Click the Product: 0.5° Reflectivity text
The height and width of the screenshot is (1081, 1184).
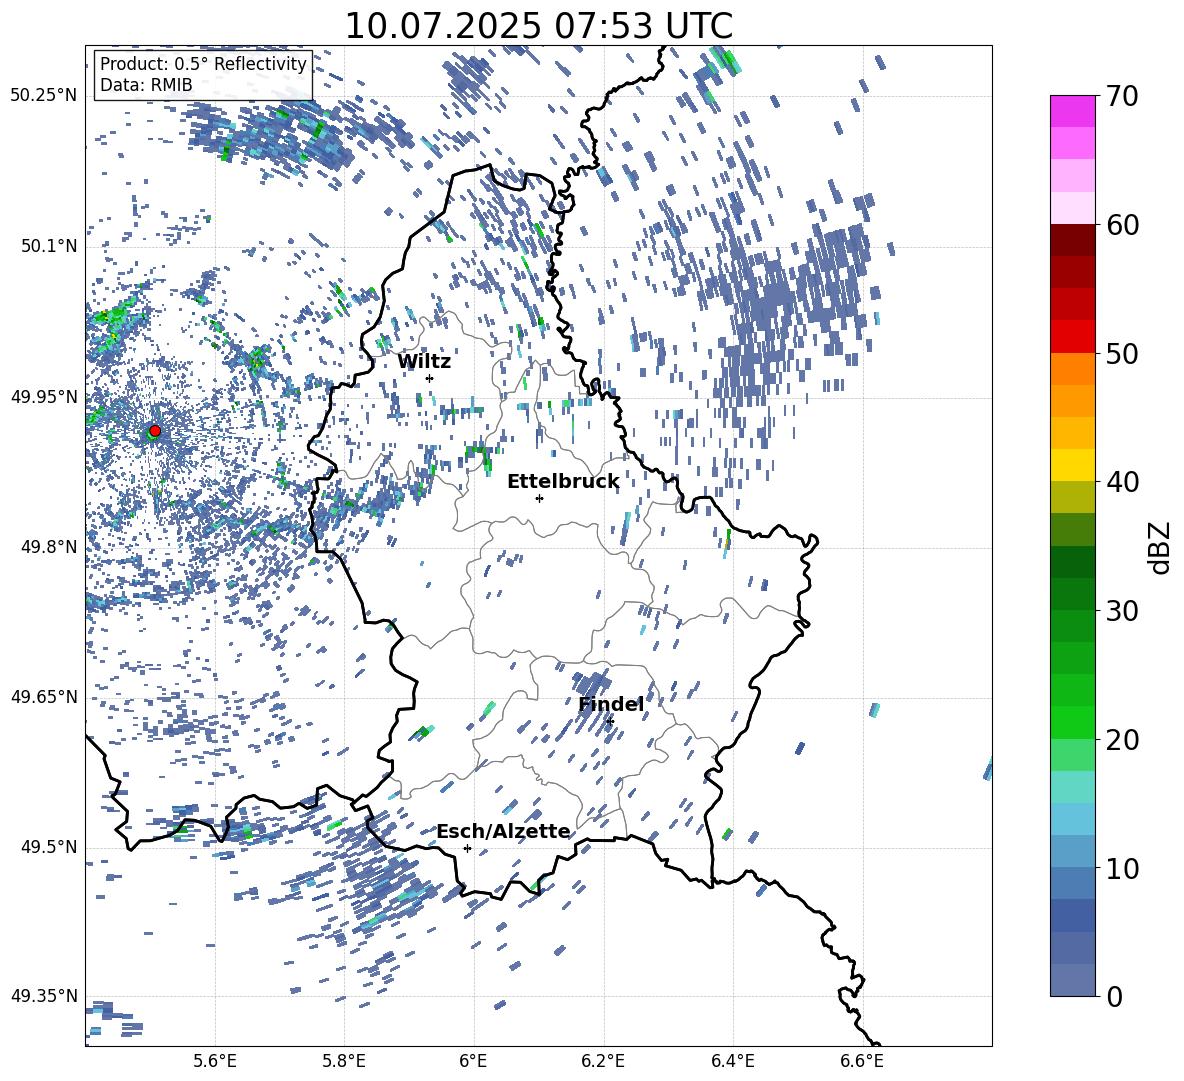[x=203, y=64]
